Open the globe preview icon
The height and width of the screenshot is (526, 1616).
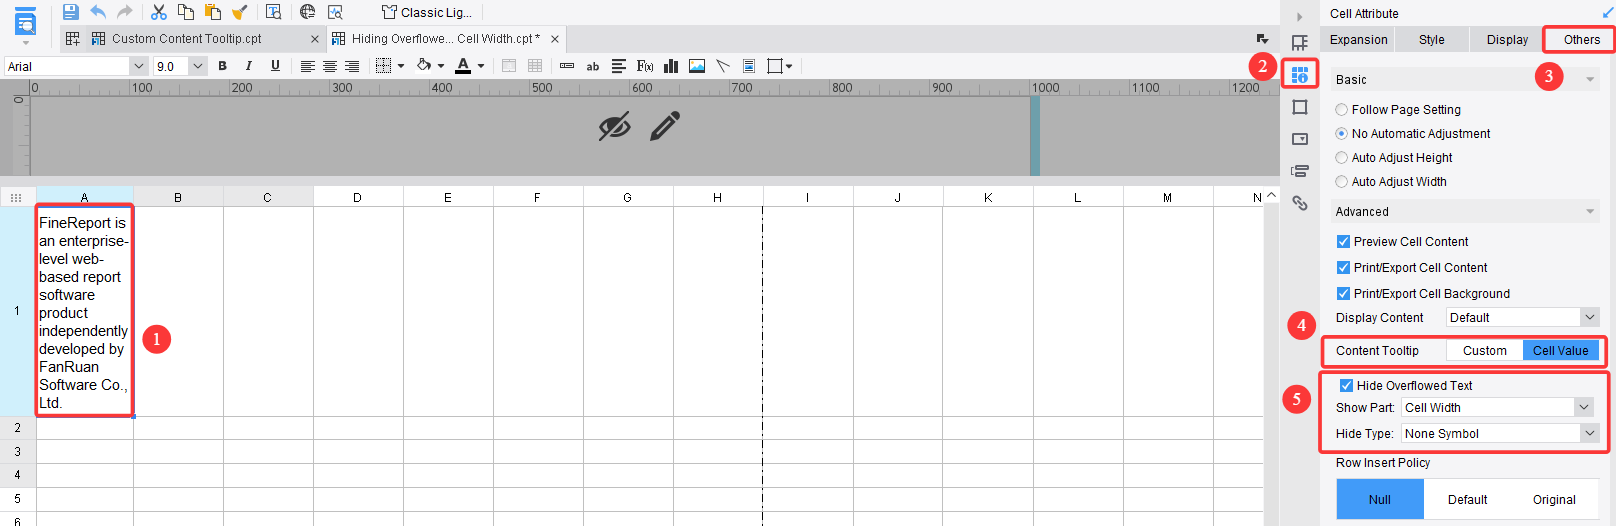308,12
